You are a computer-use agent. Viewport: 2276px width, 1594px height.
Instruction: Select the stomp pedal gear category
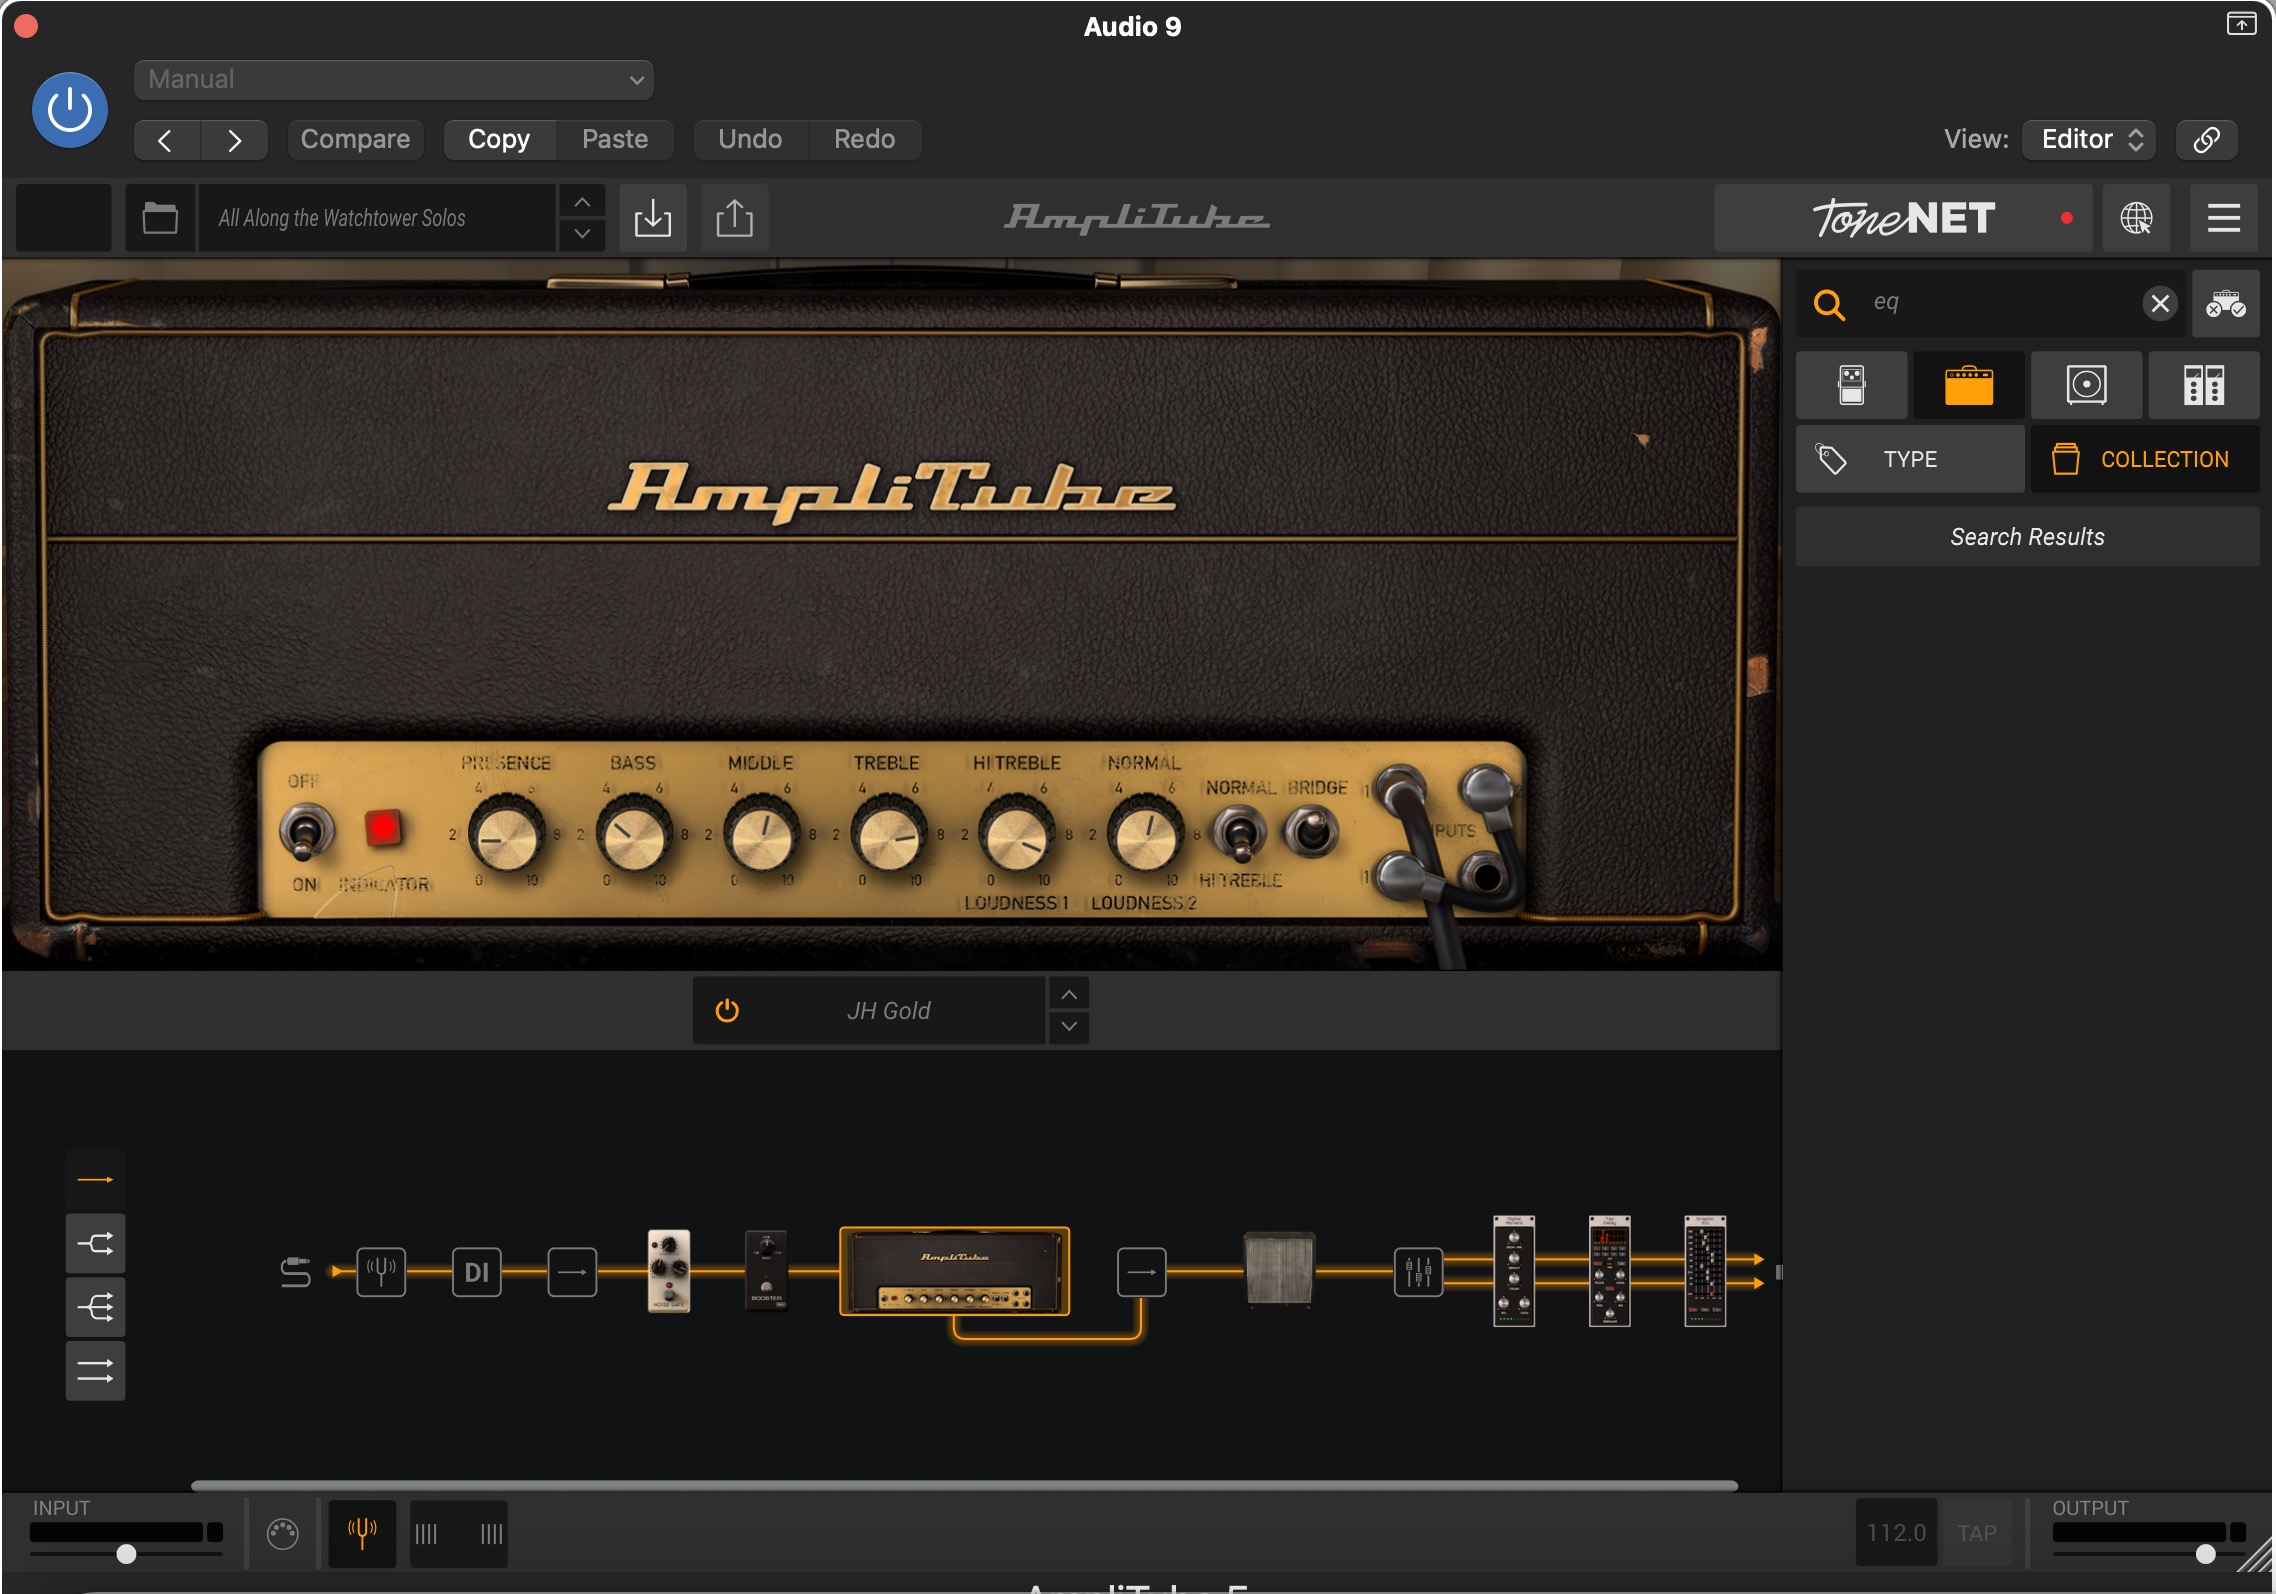tap(1852, 385)
